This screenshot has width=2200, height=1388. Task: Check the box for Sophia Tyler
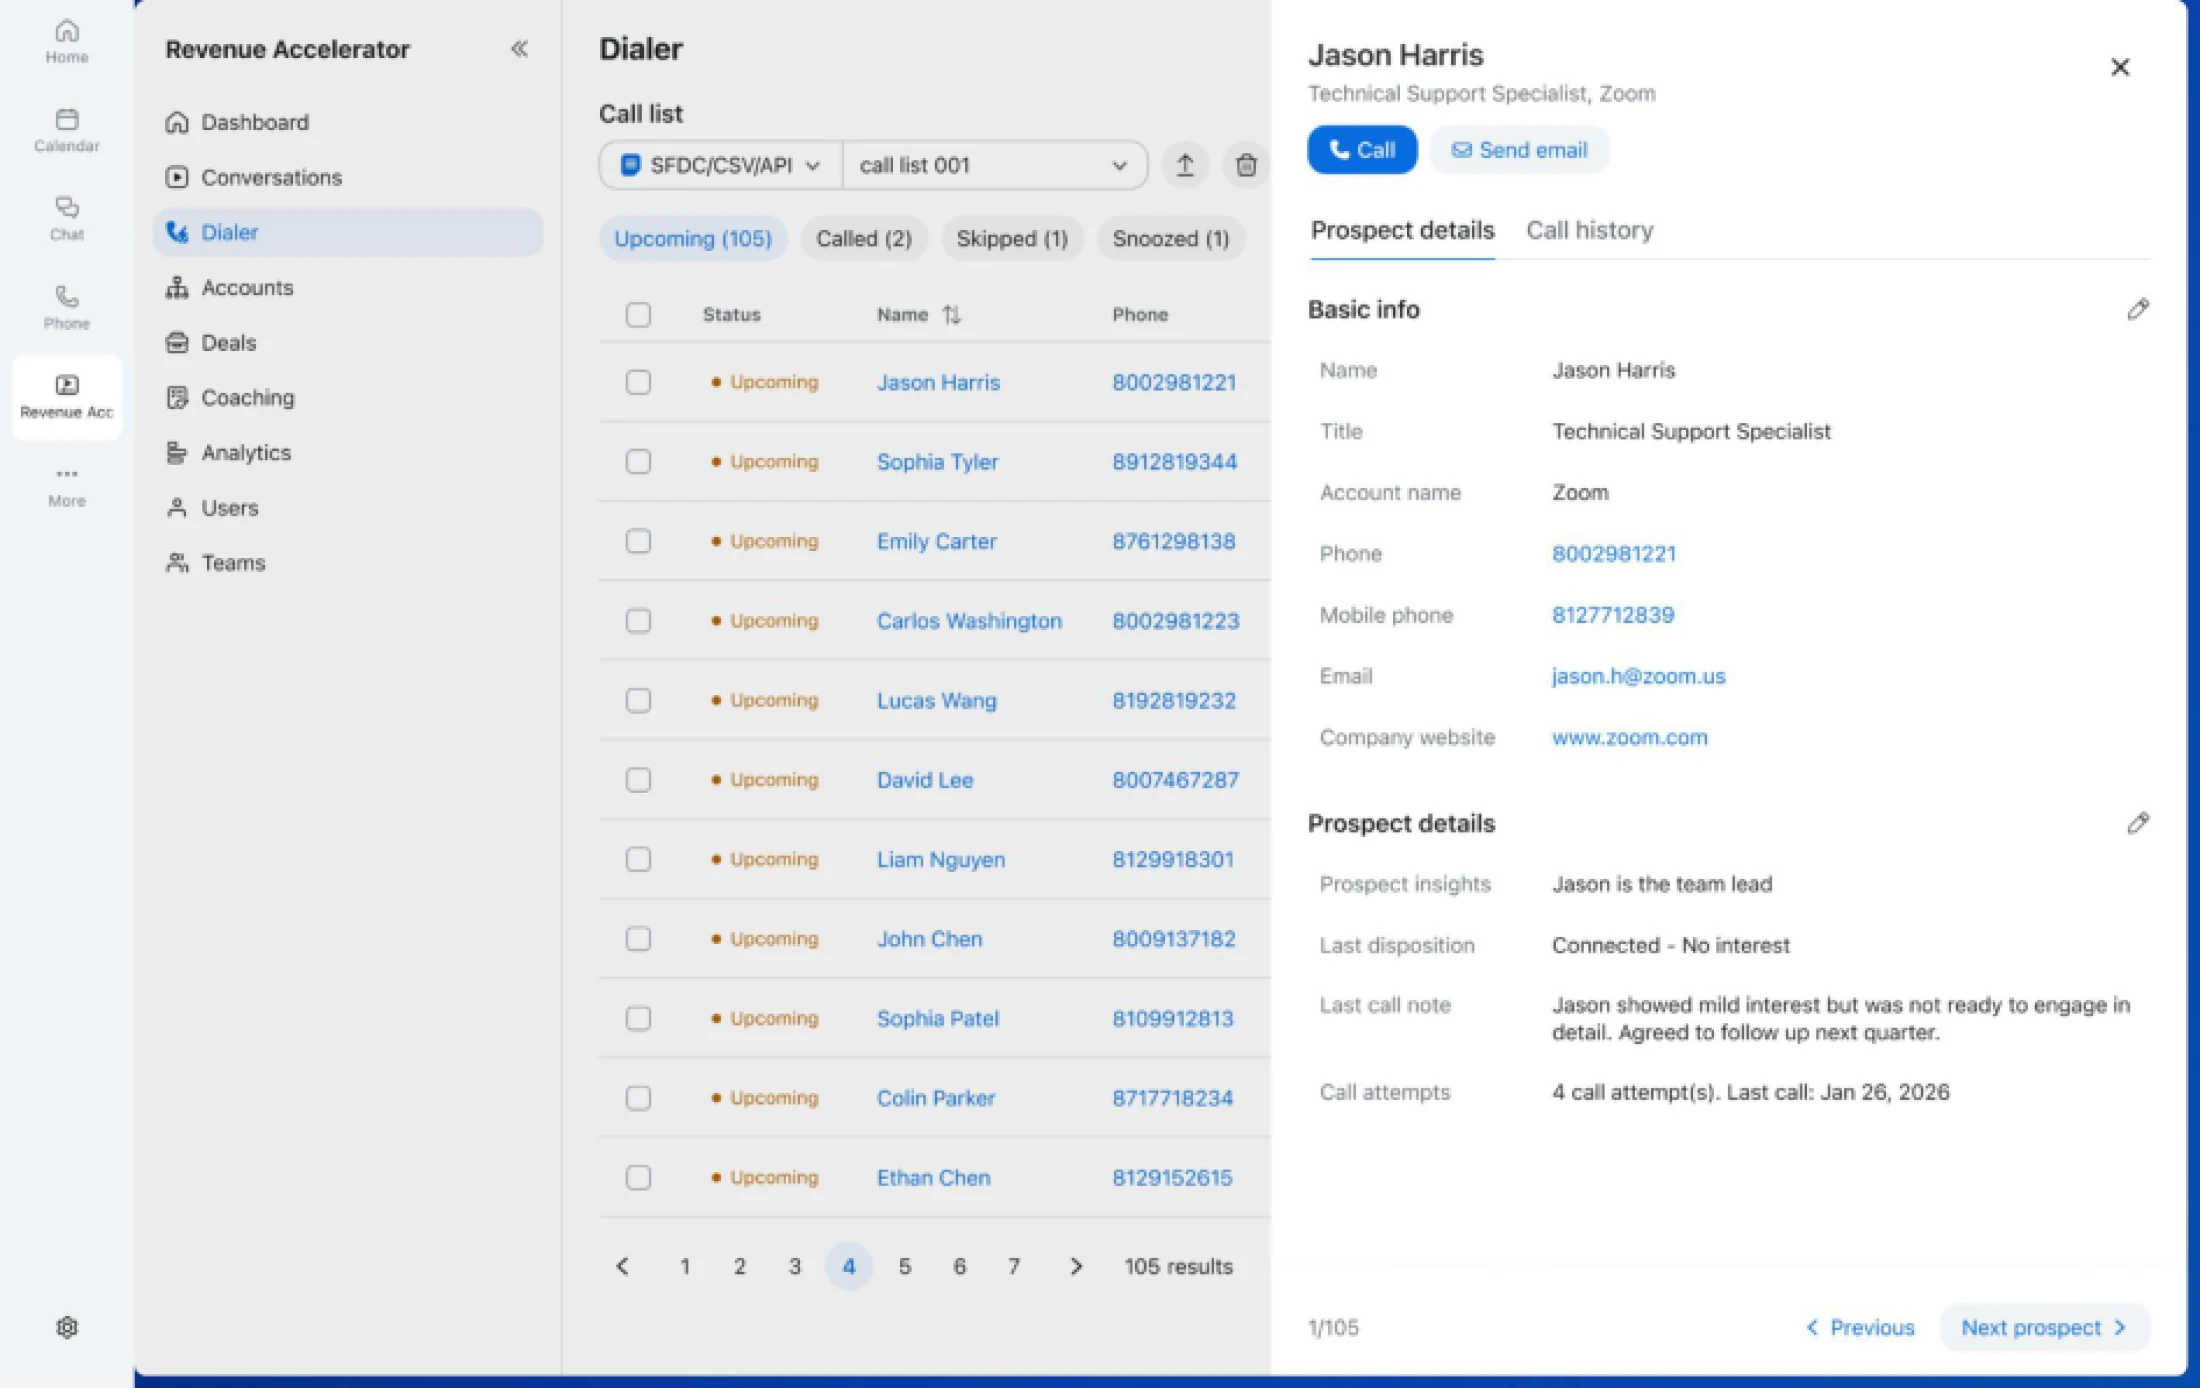point(638,461)
